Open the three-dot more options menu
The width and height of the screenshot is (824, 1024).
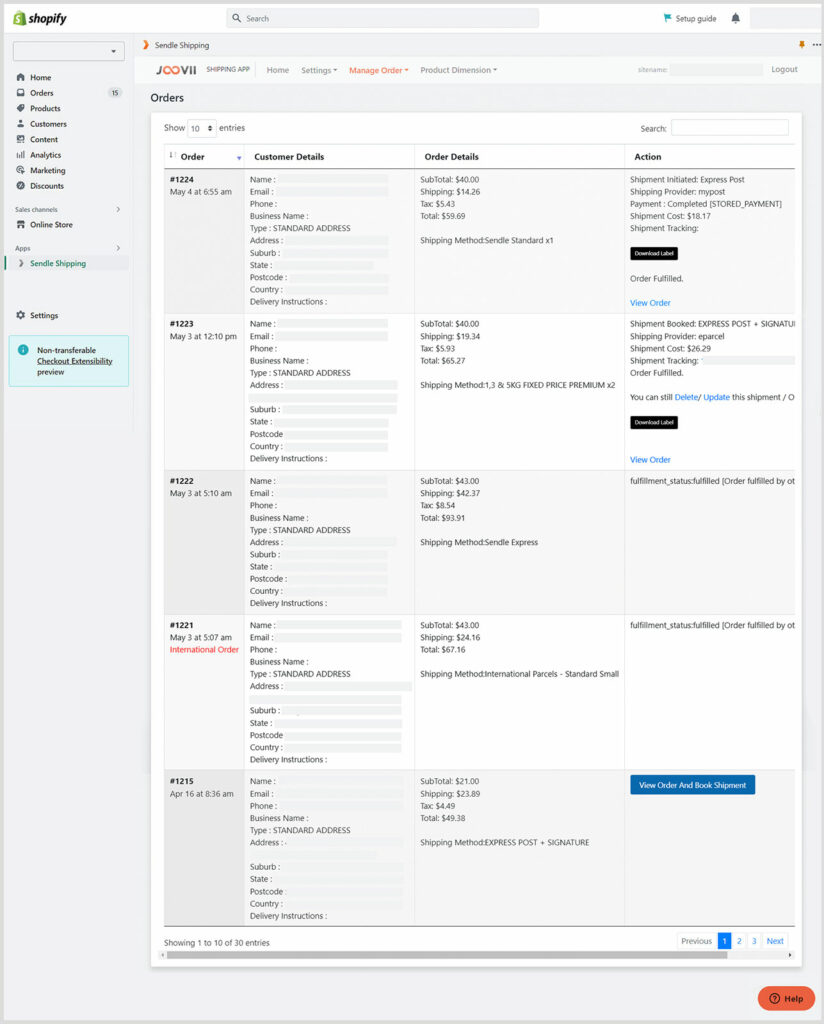pos(817,44)
